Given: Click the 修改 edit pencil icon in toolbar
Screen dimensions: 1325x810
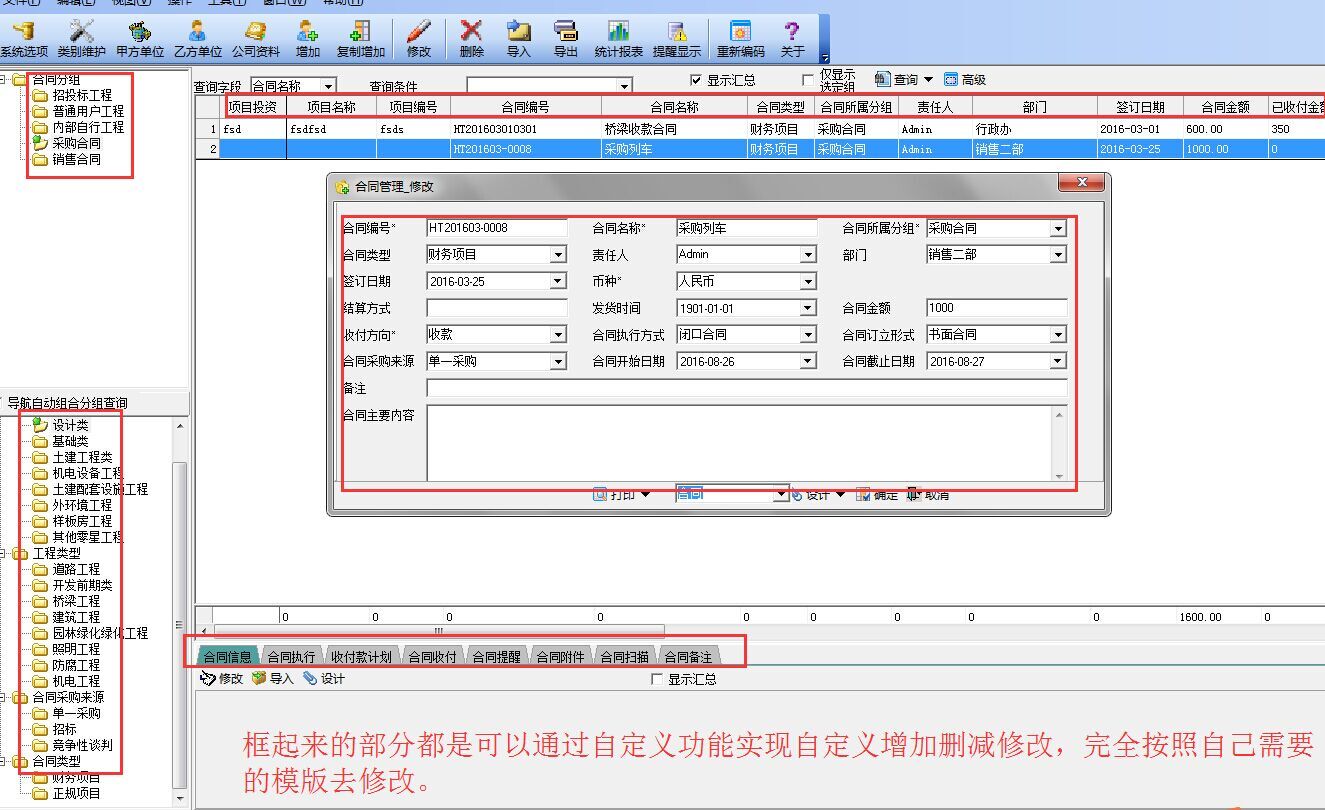Looking at the screenshot, I should coord(419,38).
